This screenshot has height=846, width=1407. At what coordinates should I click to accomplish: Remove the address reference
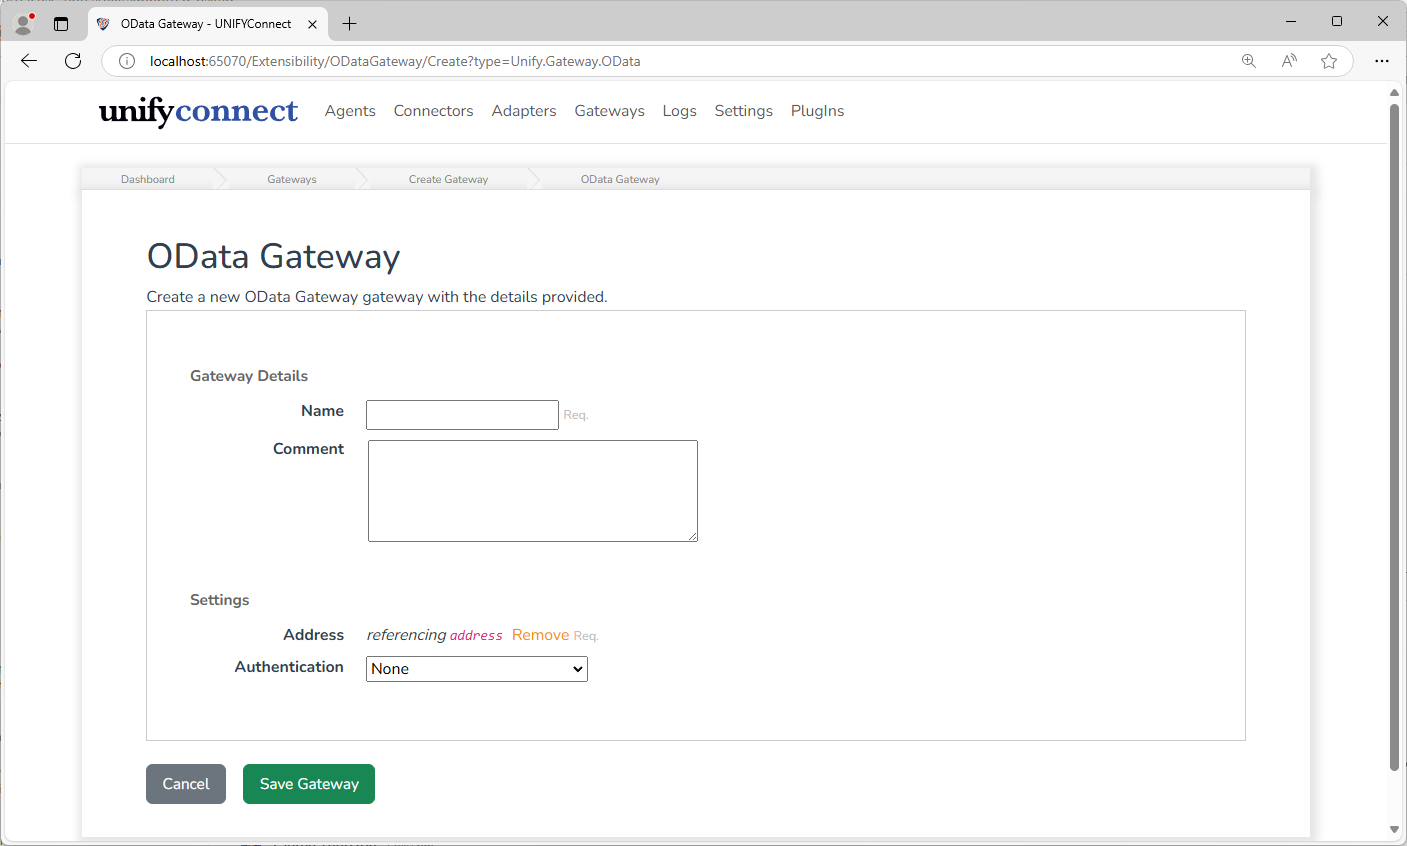(540, 635)
